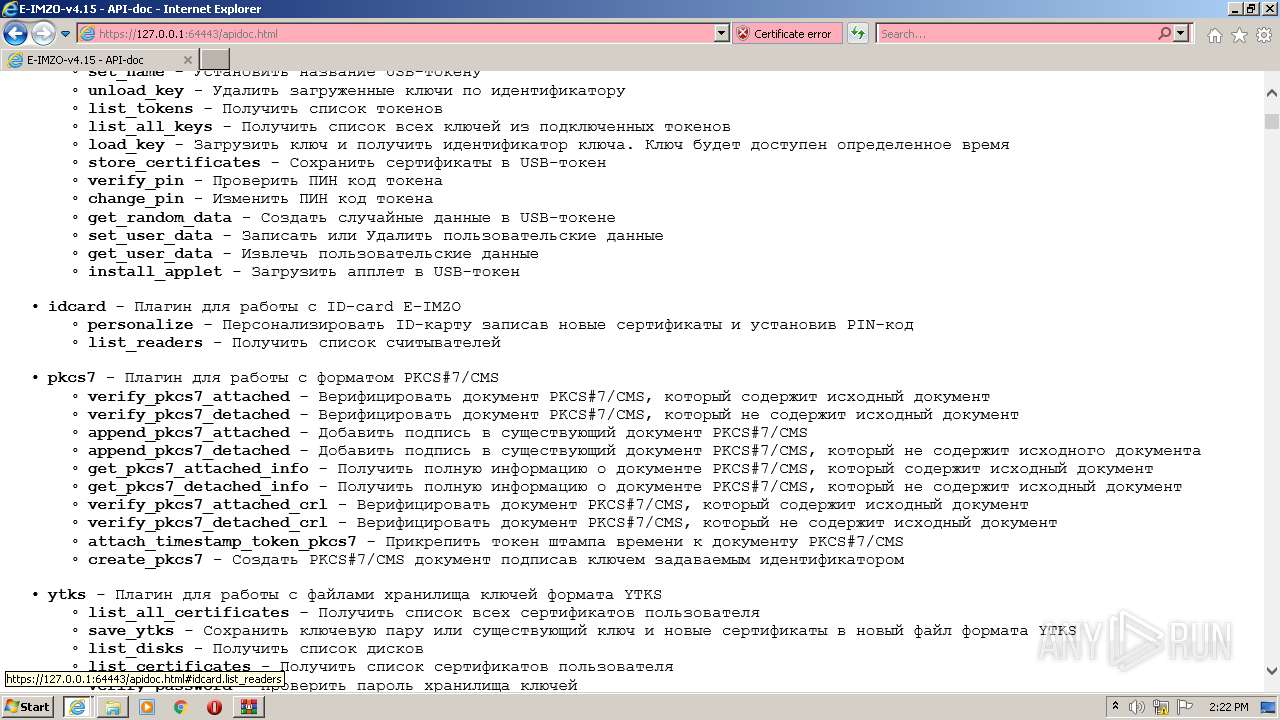Refresh the page with the refresh icon
Viewport: 1280px width, 720px height.
(x=858, y=34)
